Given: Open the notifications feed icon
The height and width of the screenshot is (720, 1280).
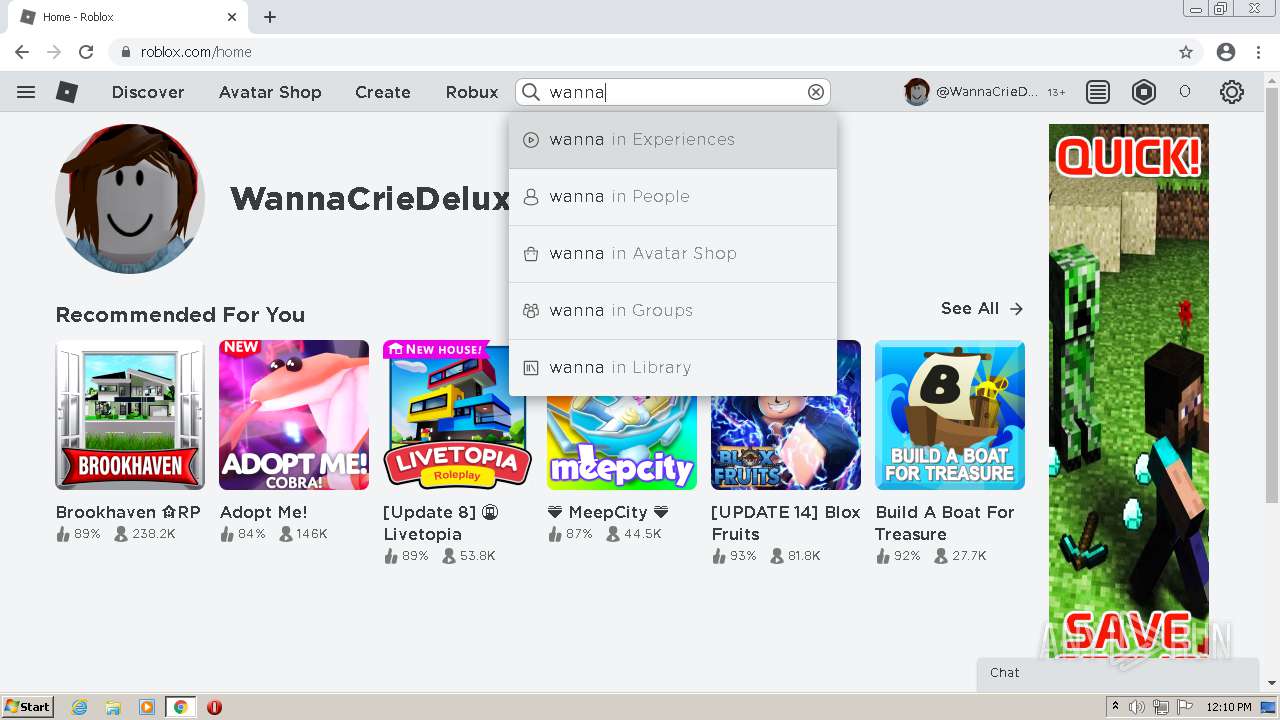Looking at the screenshot, I should click(x=1098, y=92).
